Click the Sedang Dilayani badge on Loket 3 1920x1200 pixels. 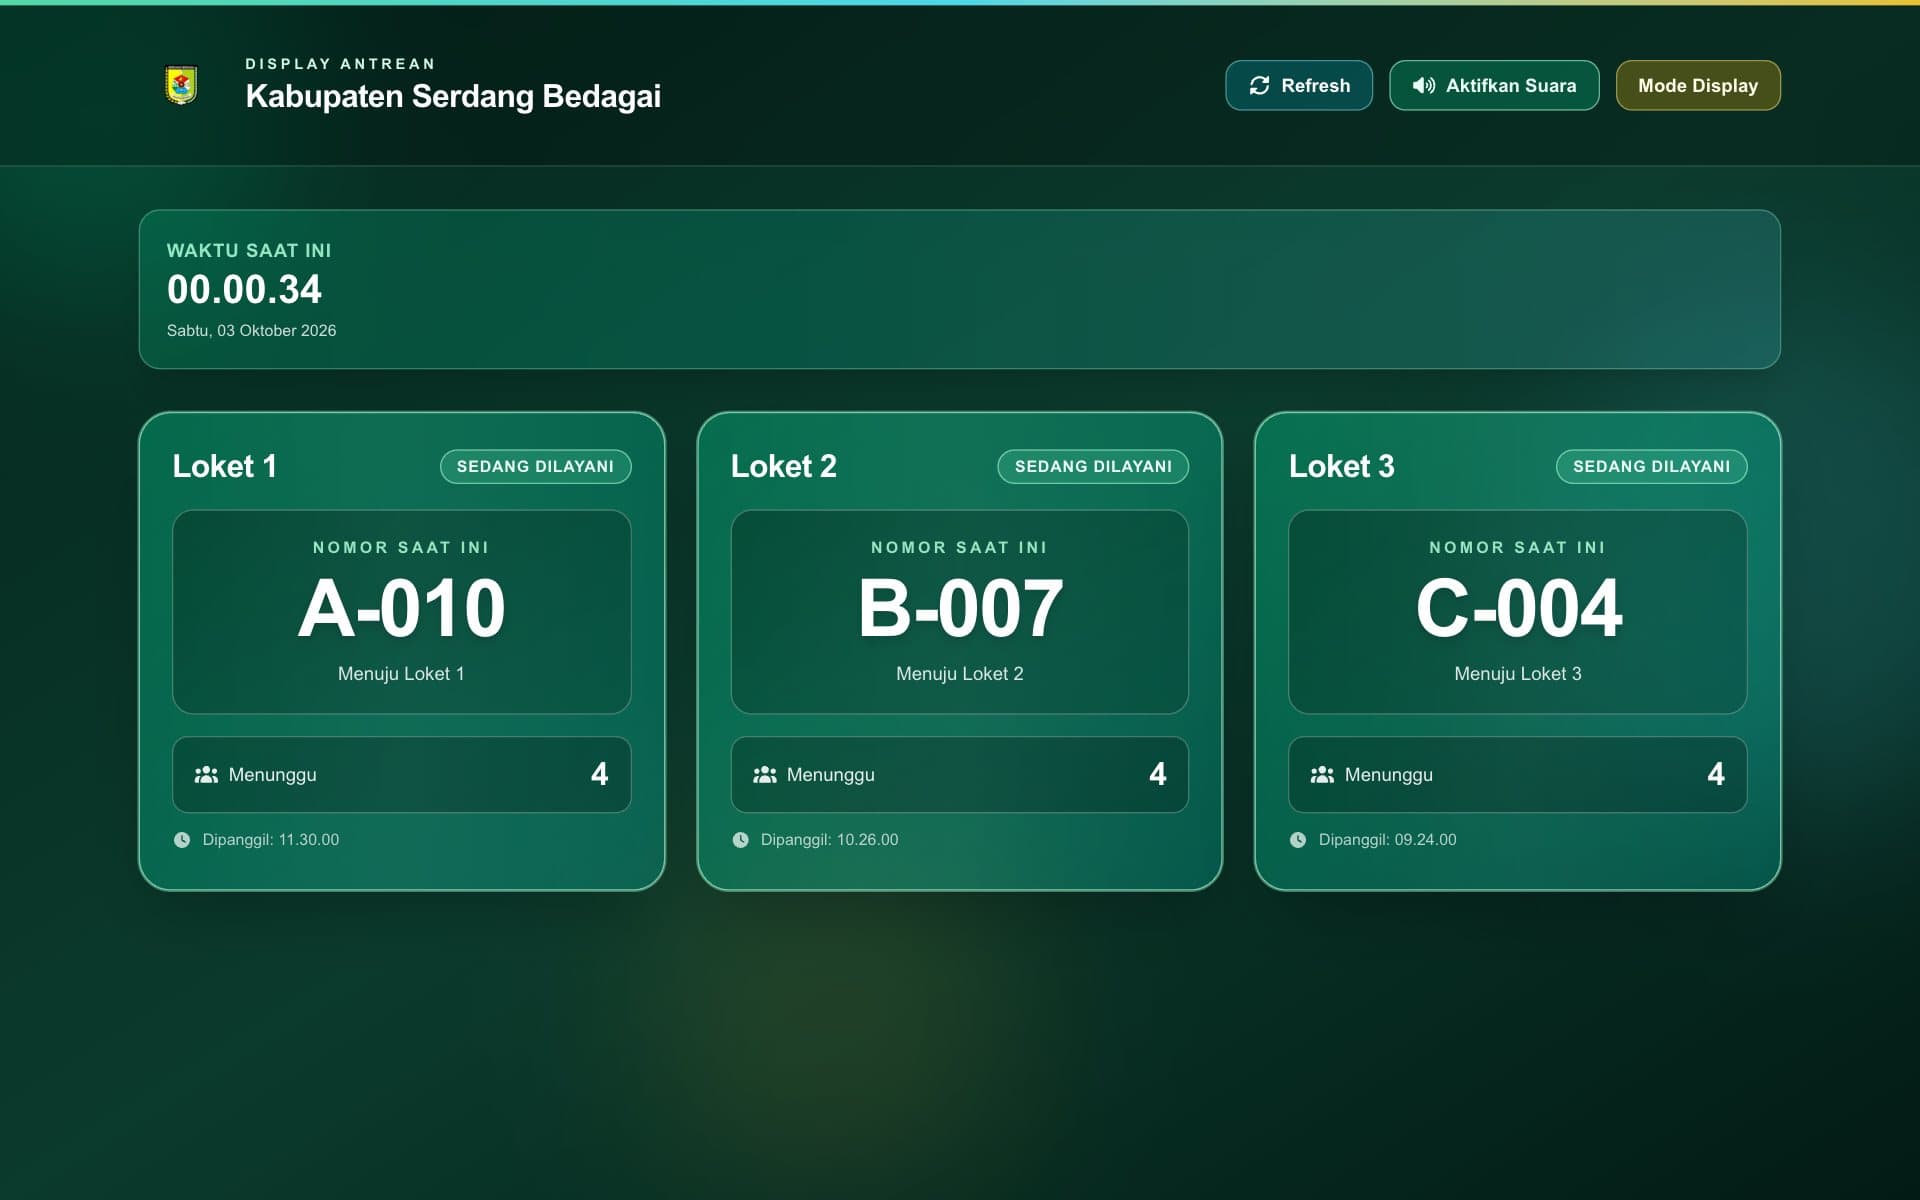tap(1651, 467)
